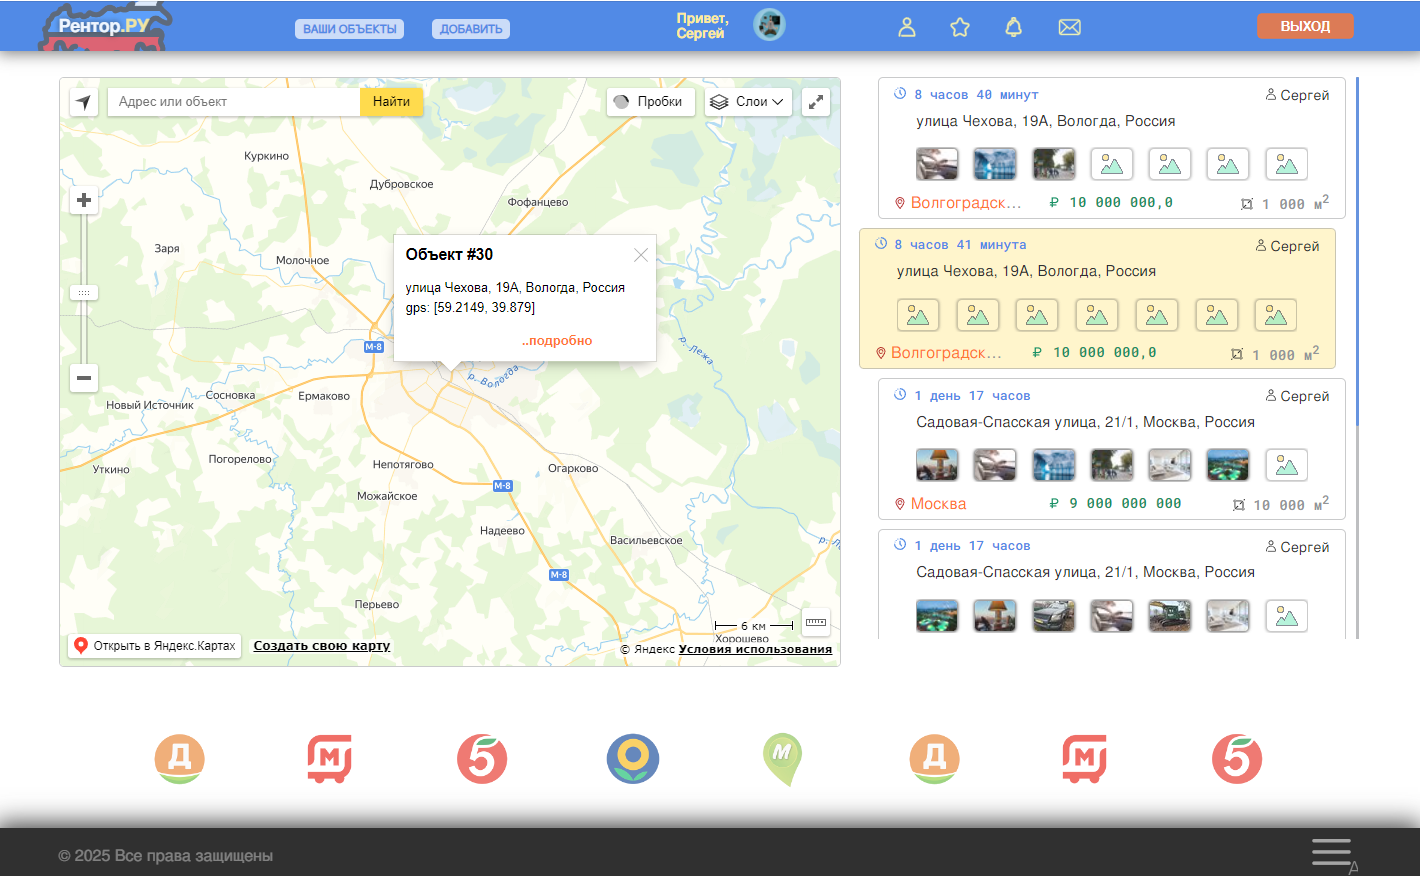The height and width of the screenshot is (876, 1420).
Task: Toggle the Пробки traffic layer
Action: [651, 102]
